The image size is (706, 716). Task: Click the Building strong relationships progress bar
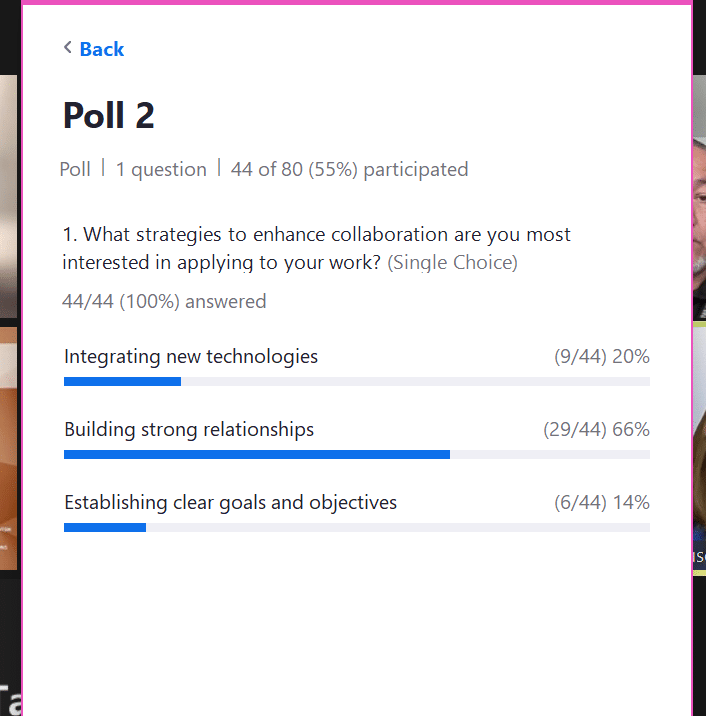pyautogui.click(x=357, y=454)
